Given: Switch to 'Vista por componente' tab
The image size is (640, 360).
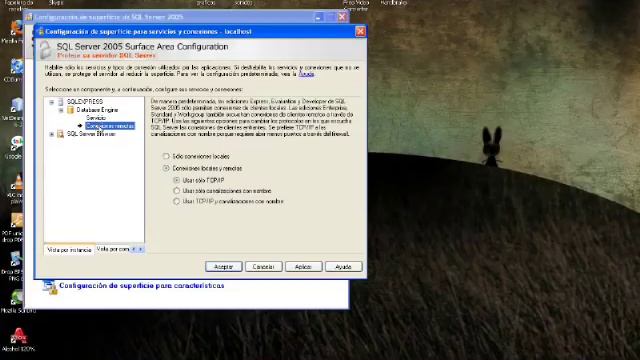Looking at the screenshot, I should 113,249.
